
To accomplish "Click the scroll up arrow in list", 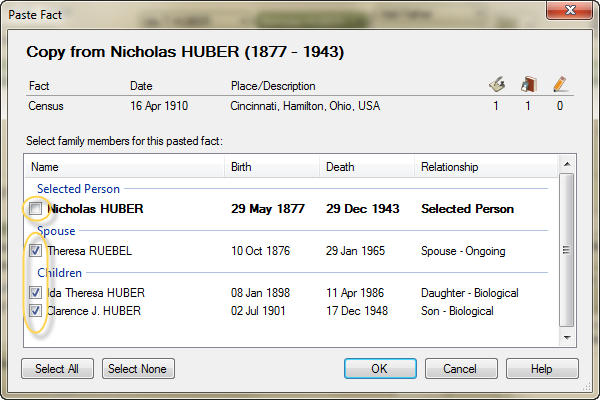I will (567, 164).
